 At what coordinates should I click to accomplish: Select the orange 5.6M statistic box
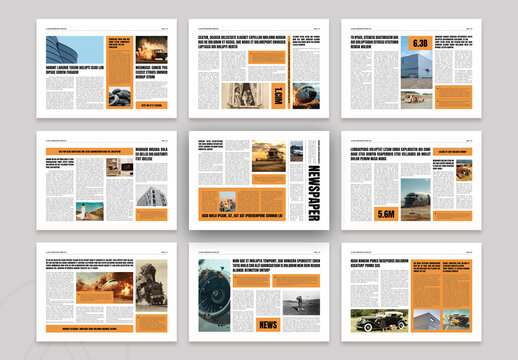(386, 214)
